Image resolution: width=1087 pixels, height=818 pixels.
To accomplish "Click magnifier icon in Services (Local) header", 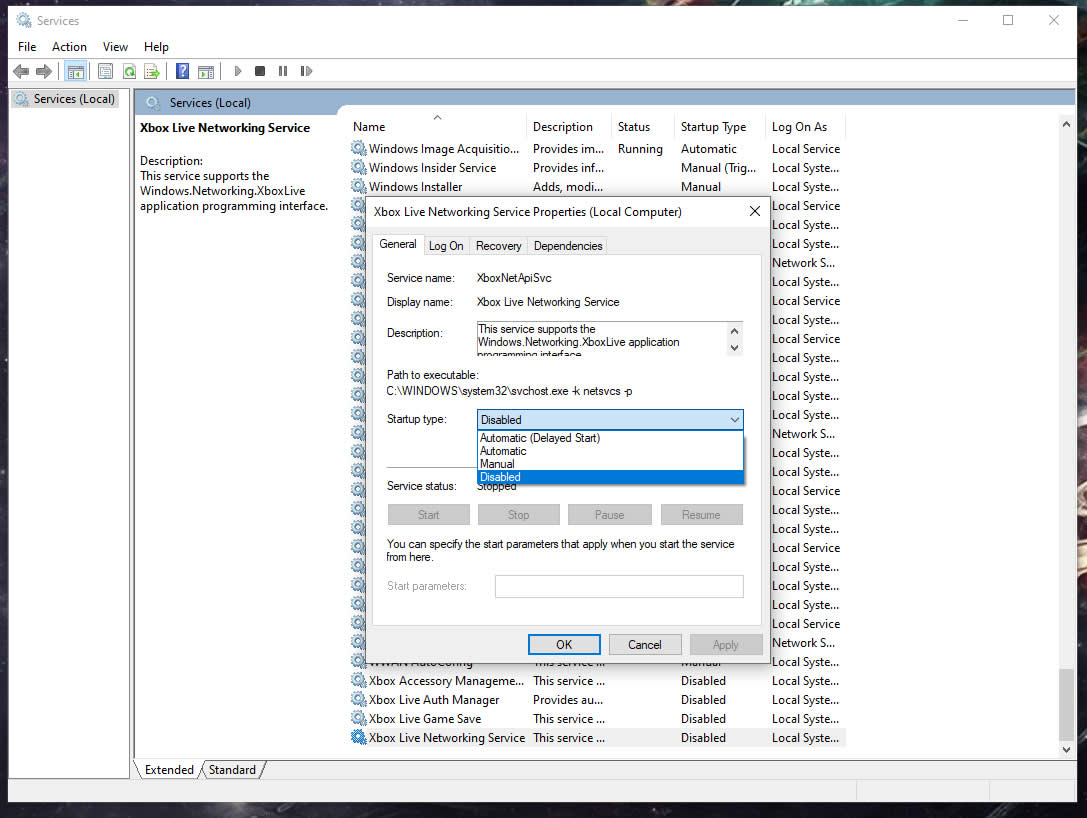I will click(x=153, y=103).
